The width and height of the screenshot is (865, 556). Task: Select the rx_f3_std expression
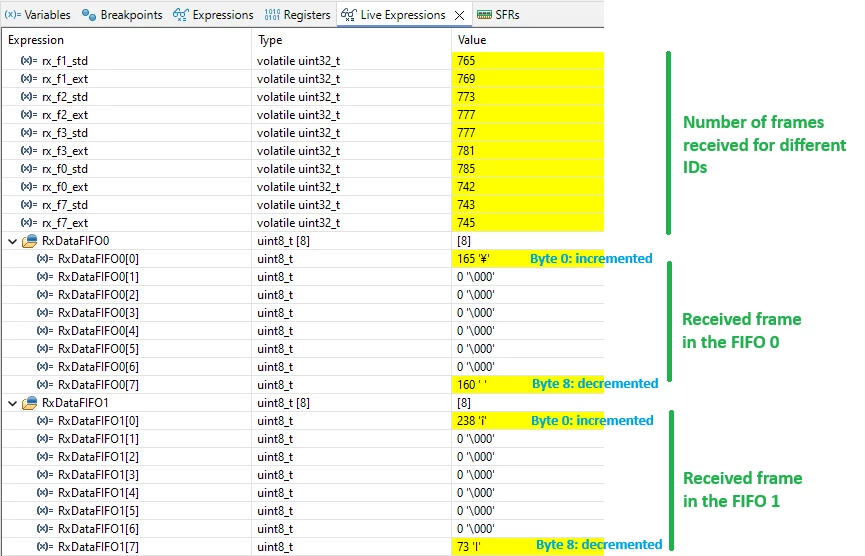click(65, 133)
